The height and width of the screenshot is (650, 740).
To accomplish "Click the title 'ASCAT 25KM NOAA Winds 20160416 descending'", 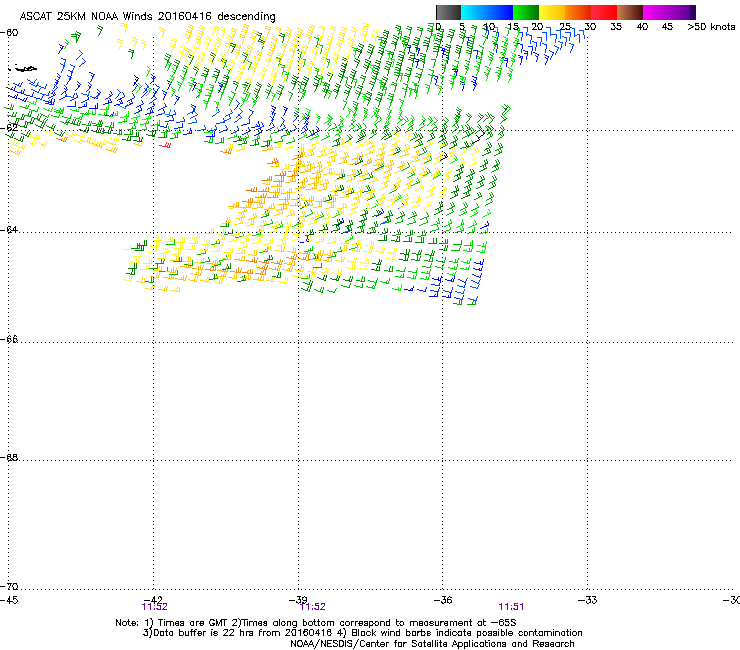I will click(x=147, y=17).
